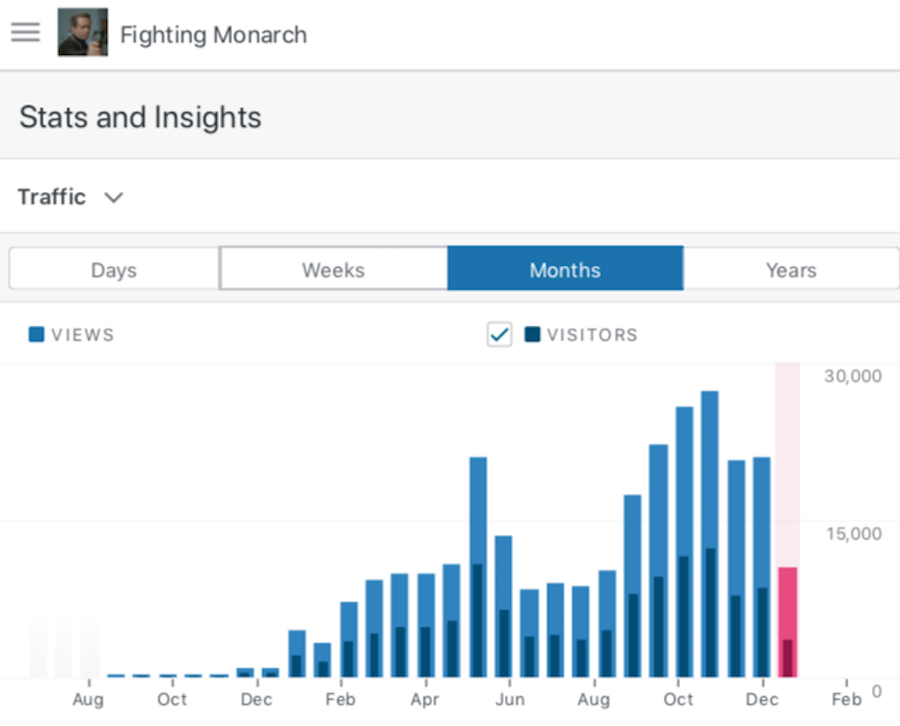900x726 pixels.
Task: Click the Fighting Monarch site avatar
Action: [83, 32]
